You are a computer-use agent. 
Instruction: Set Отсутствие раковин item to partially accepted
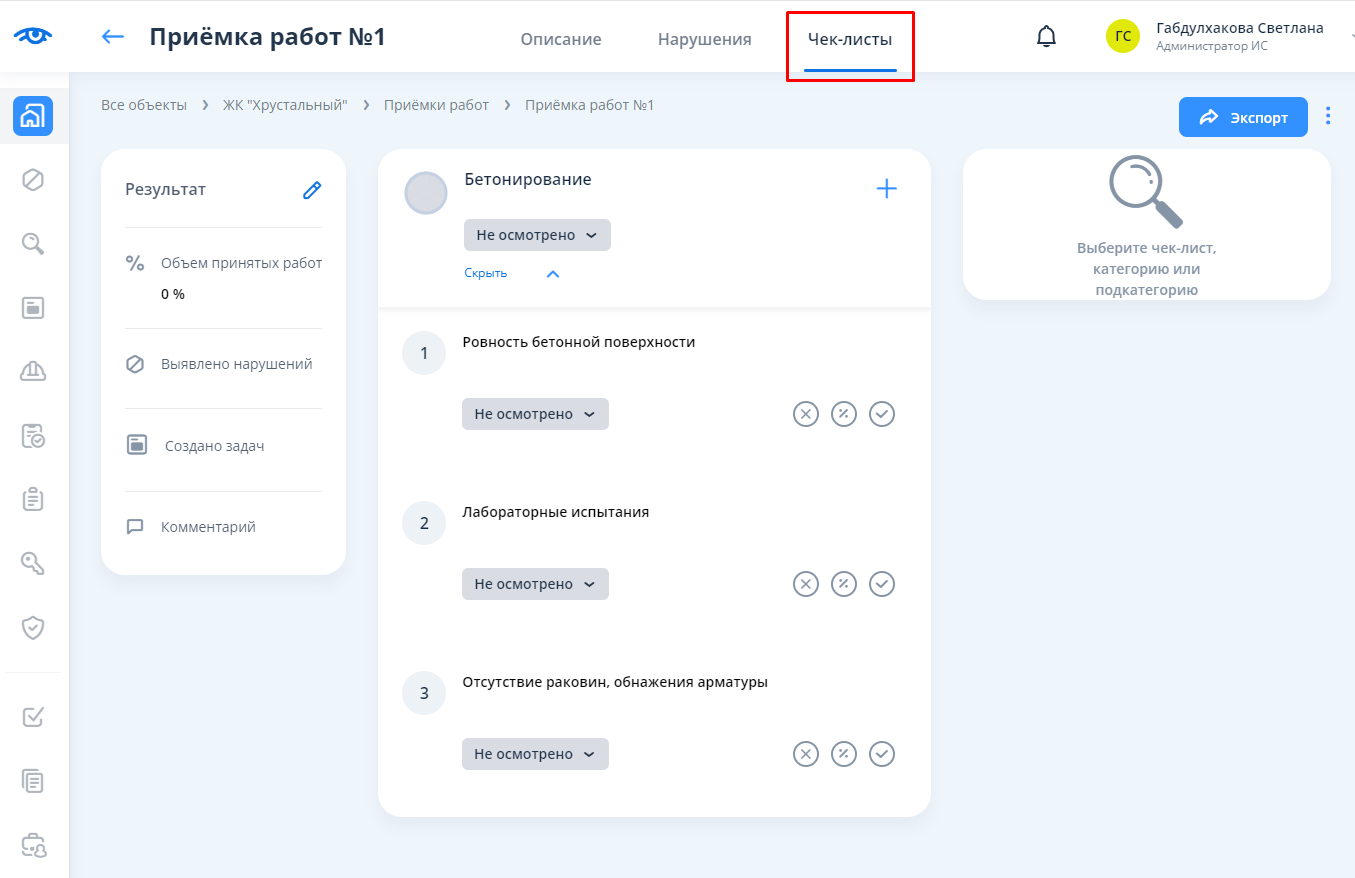pyautogui.click(x=844, y=754)
